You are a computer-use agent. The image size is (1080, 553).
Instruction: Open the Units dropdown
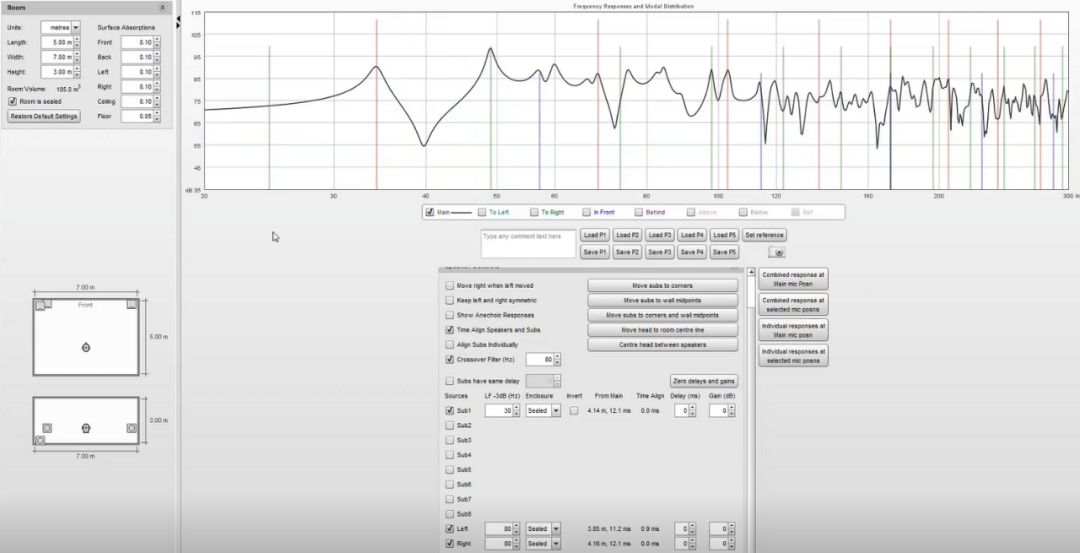click(x=76, y=28)
